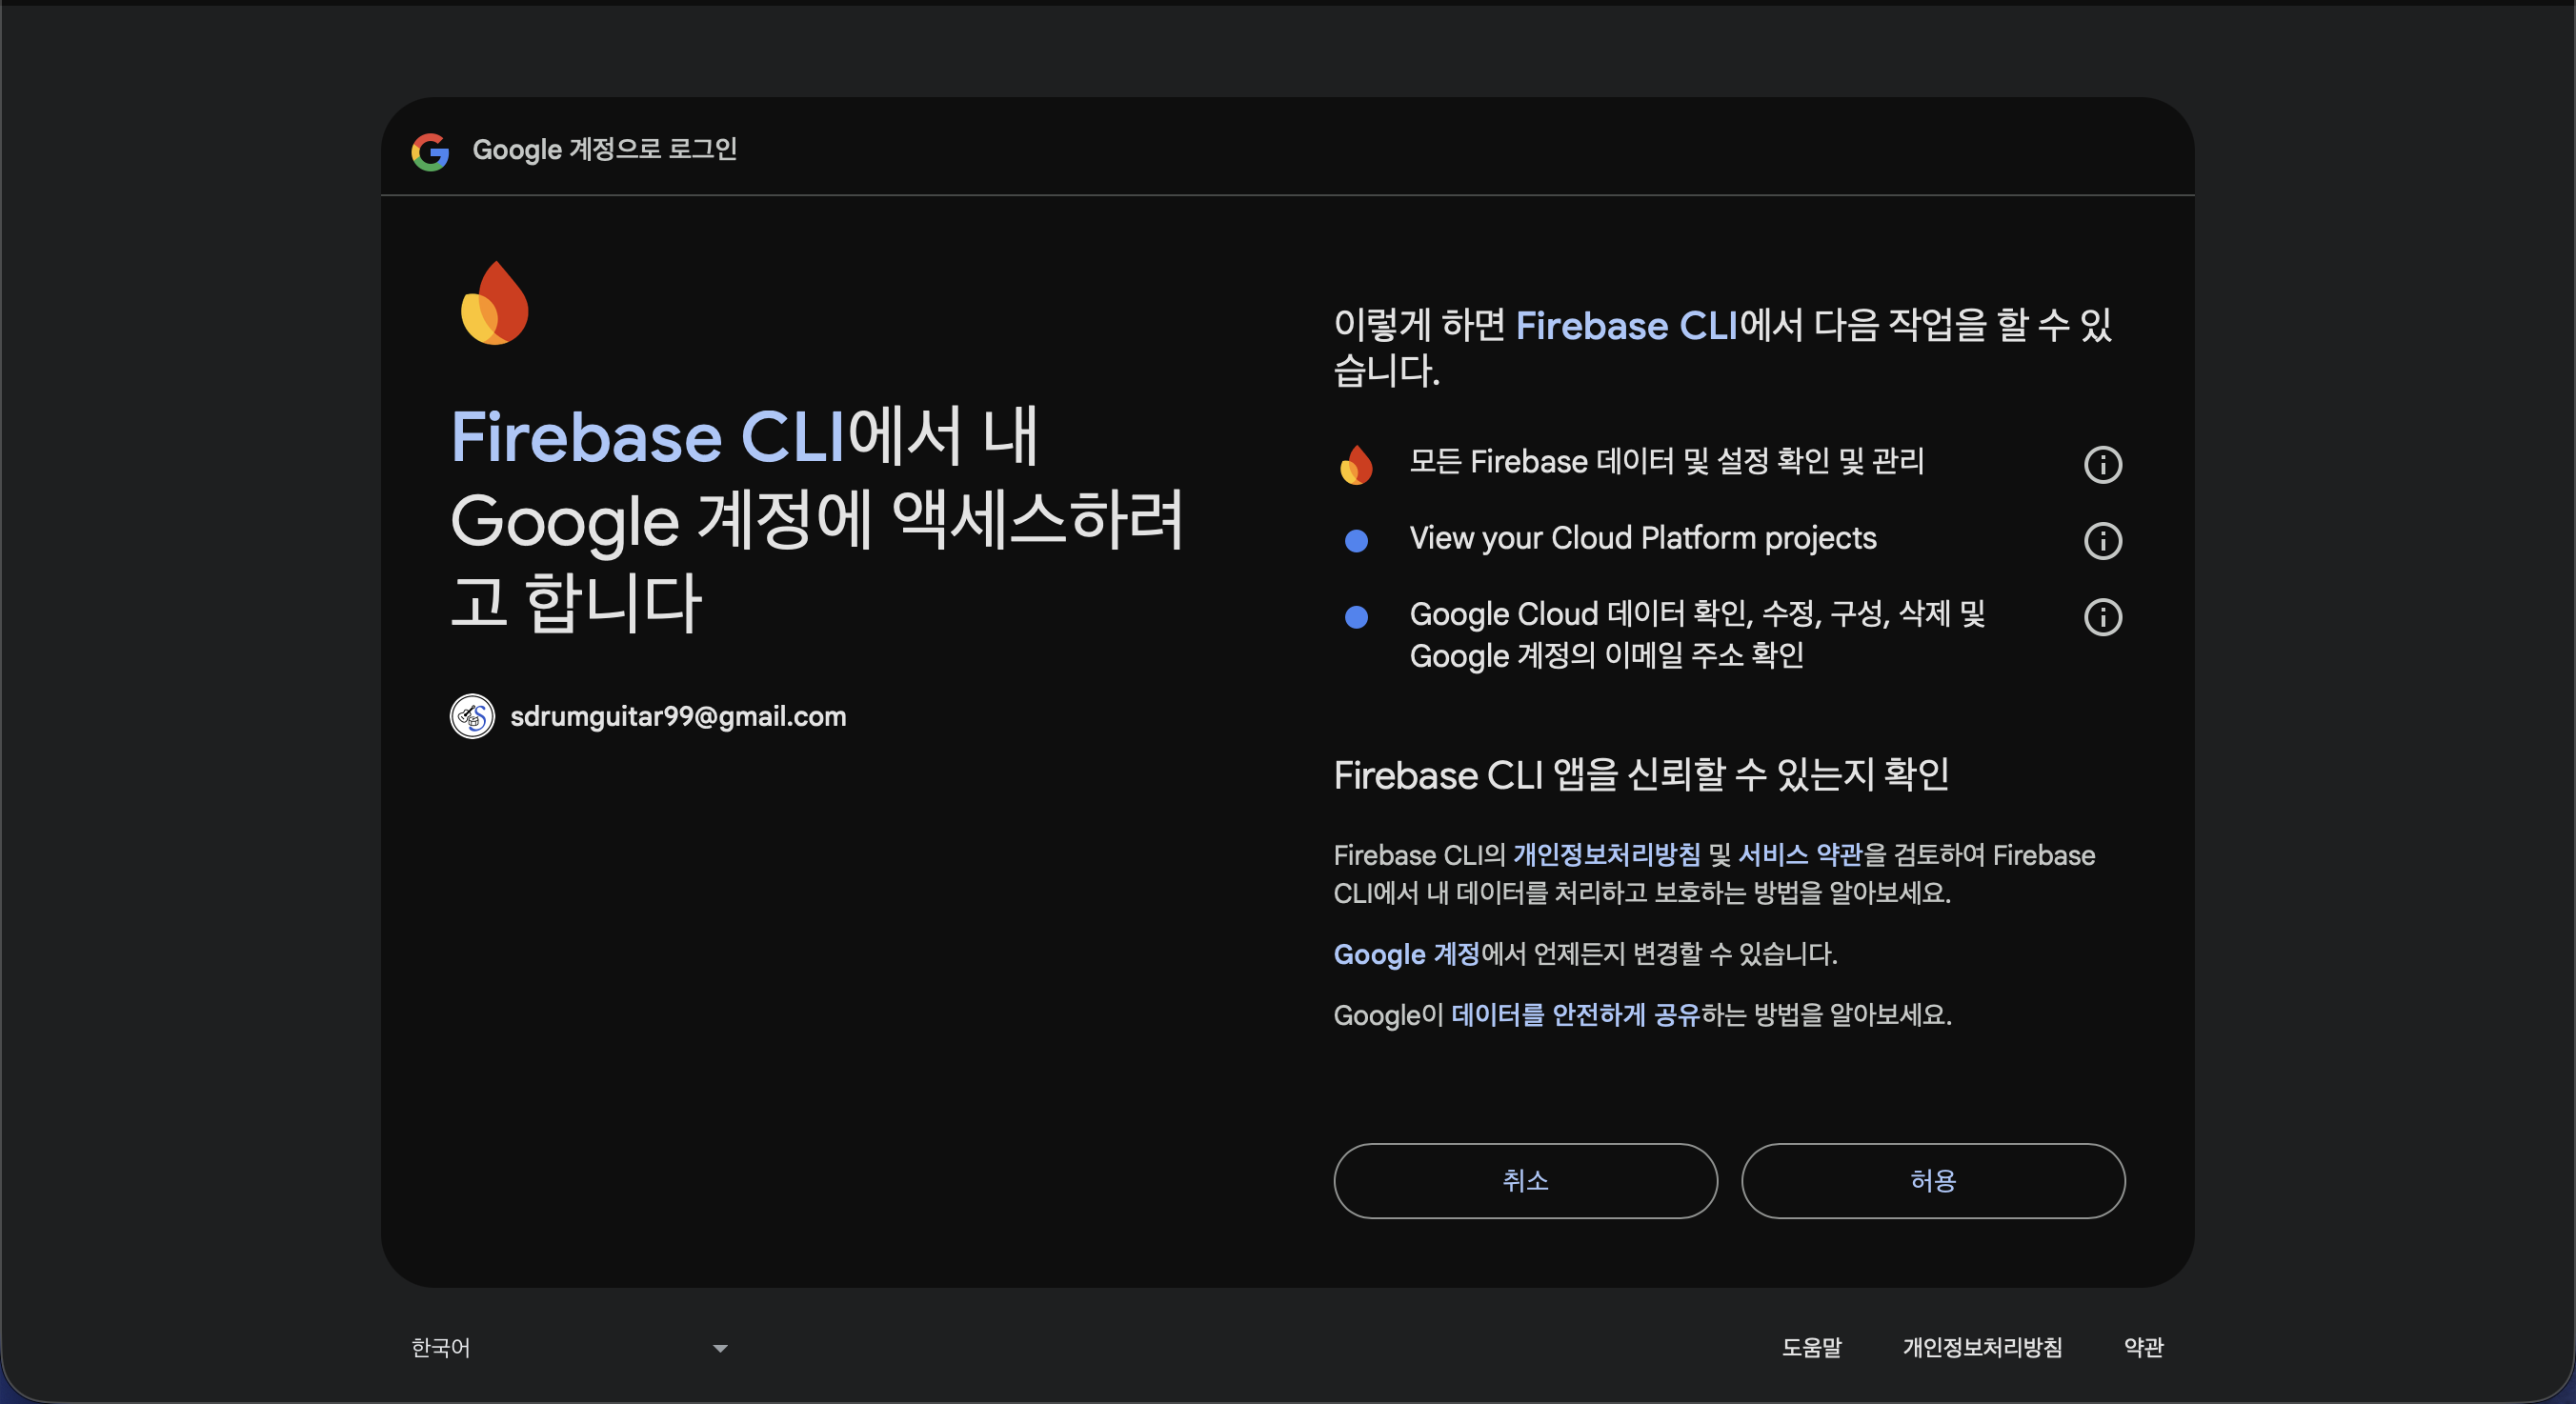Open info for Google Cloud data permission

tap(2102, 617)
